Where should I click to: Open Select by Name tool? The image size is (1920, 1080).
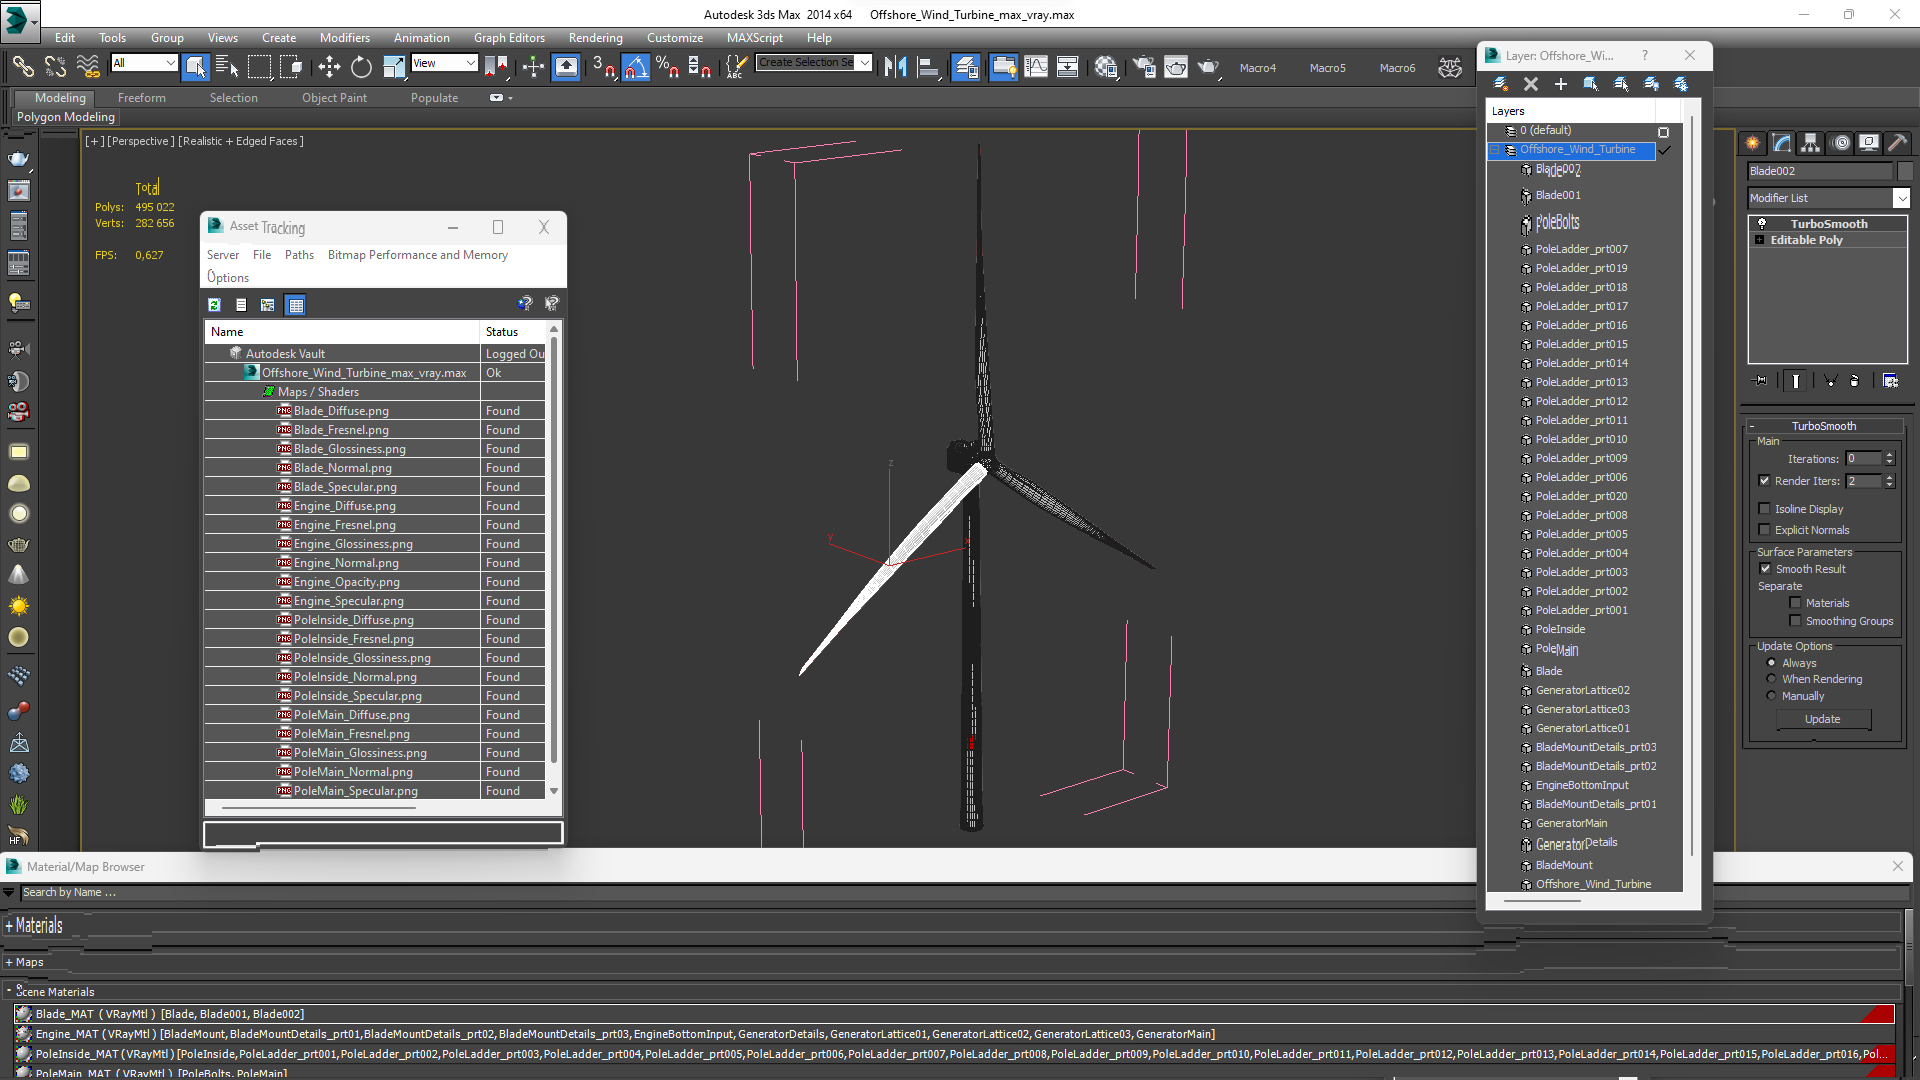pyautogui.click(x=227, y=67)
